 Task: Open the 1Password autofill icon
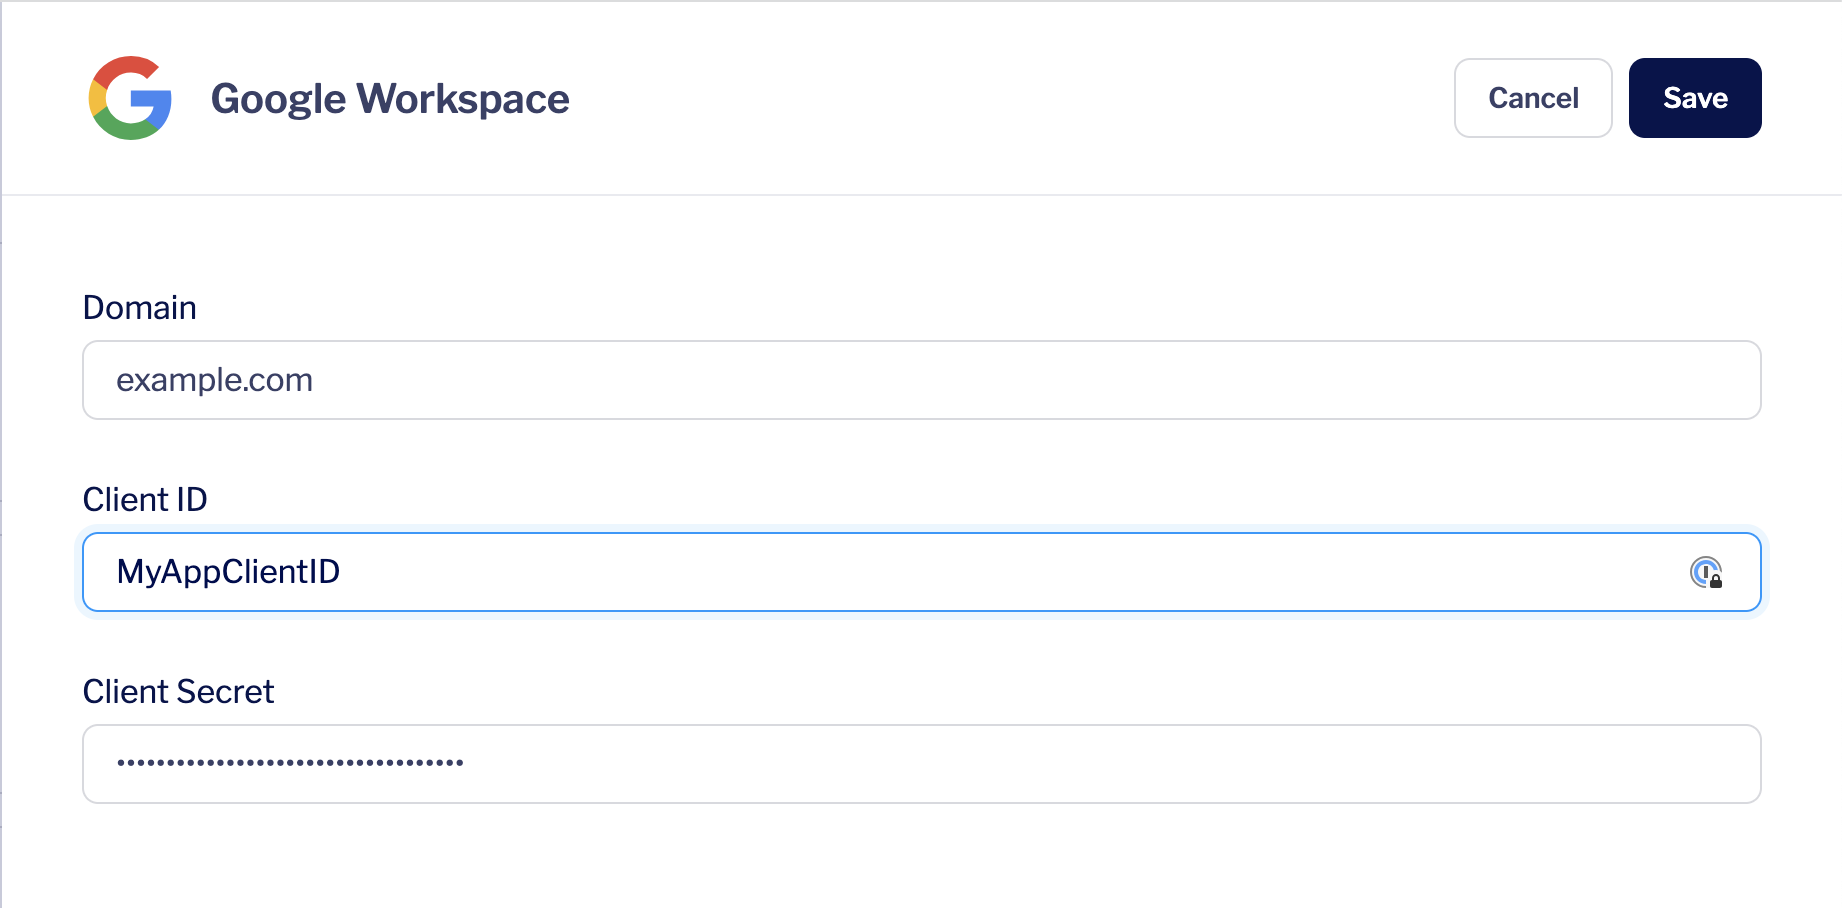click(1705, 572)
